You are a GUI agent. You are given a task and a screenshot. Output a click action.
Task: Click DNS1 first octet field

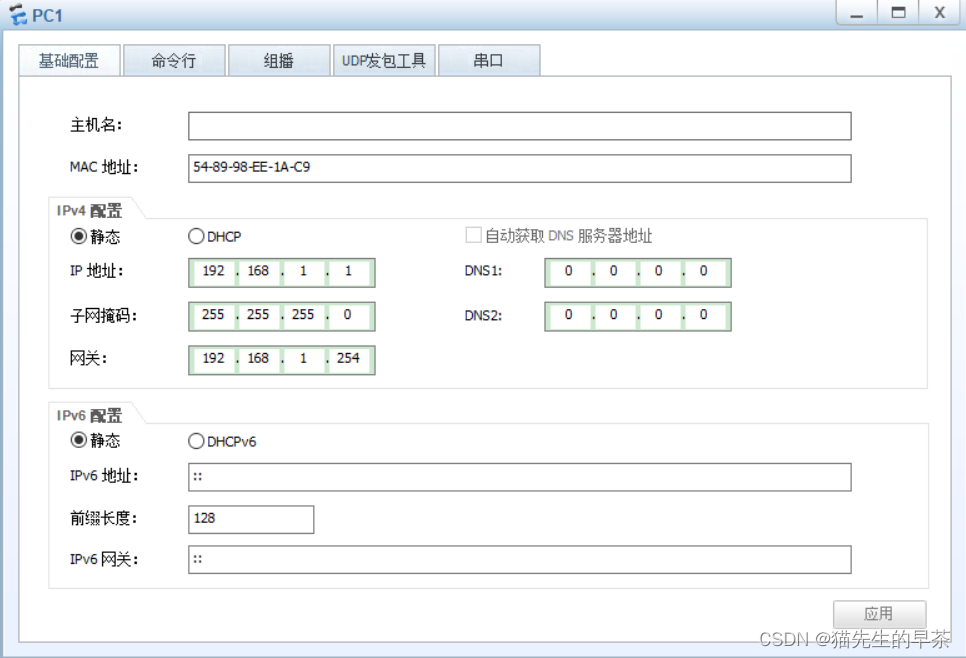(569, 272)
